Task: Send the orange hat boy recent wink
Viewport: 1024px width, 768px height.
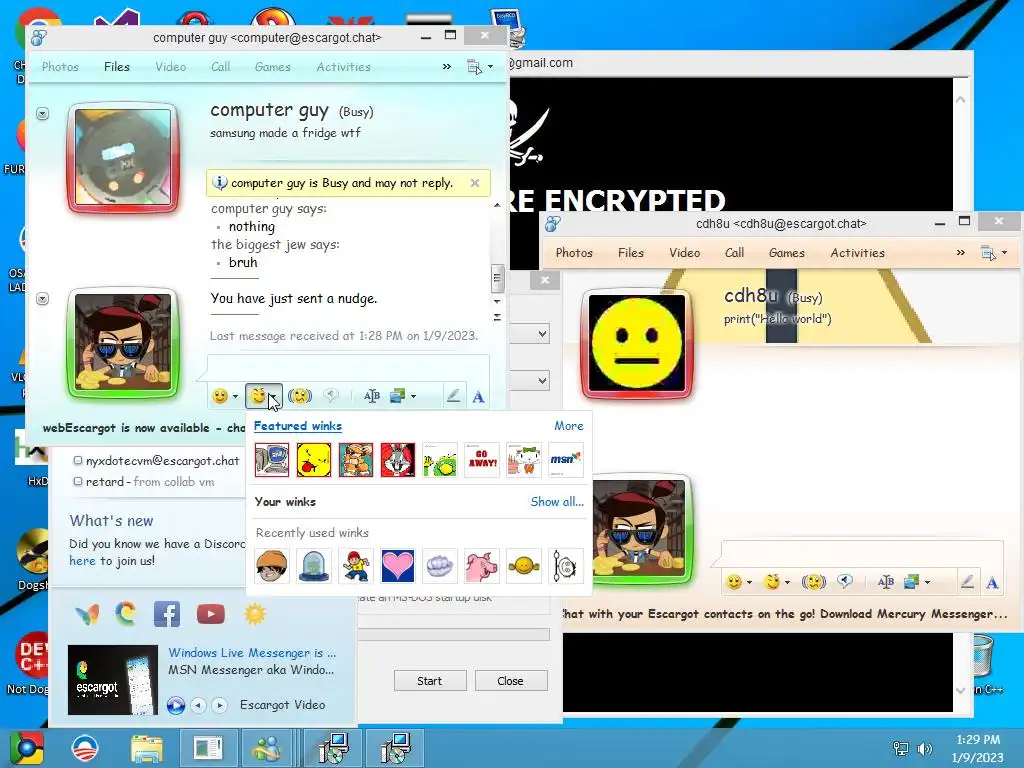Action: (272, 566)
